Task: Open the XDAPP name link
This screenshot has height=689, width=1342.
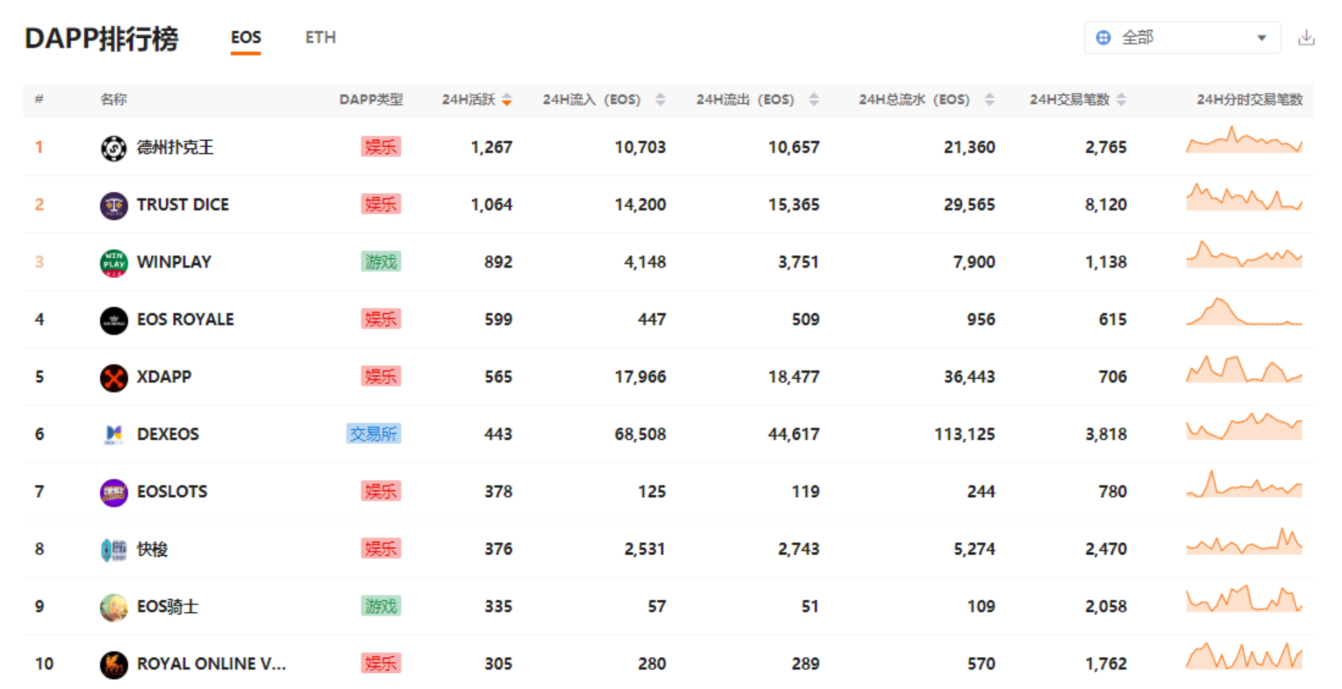Action: [x=164, y=377]
